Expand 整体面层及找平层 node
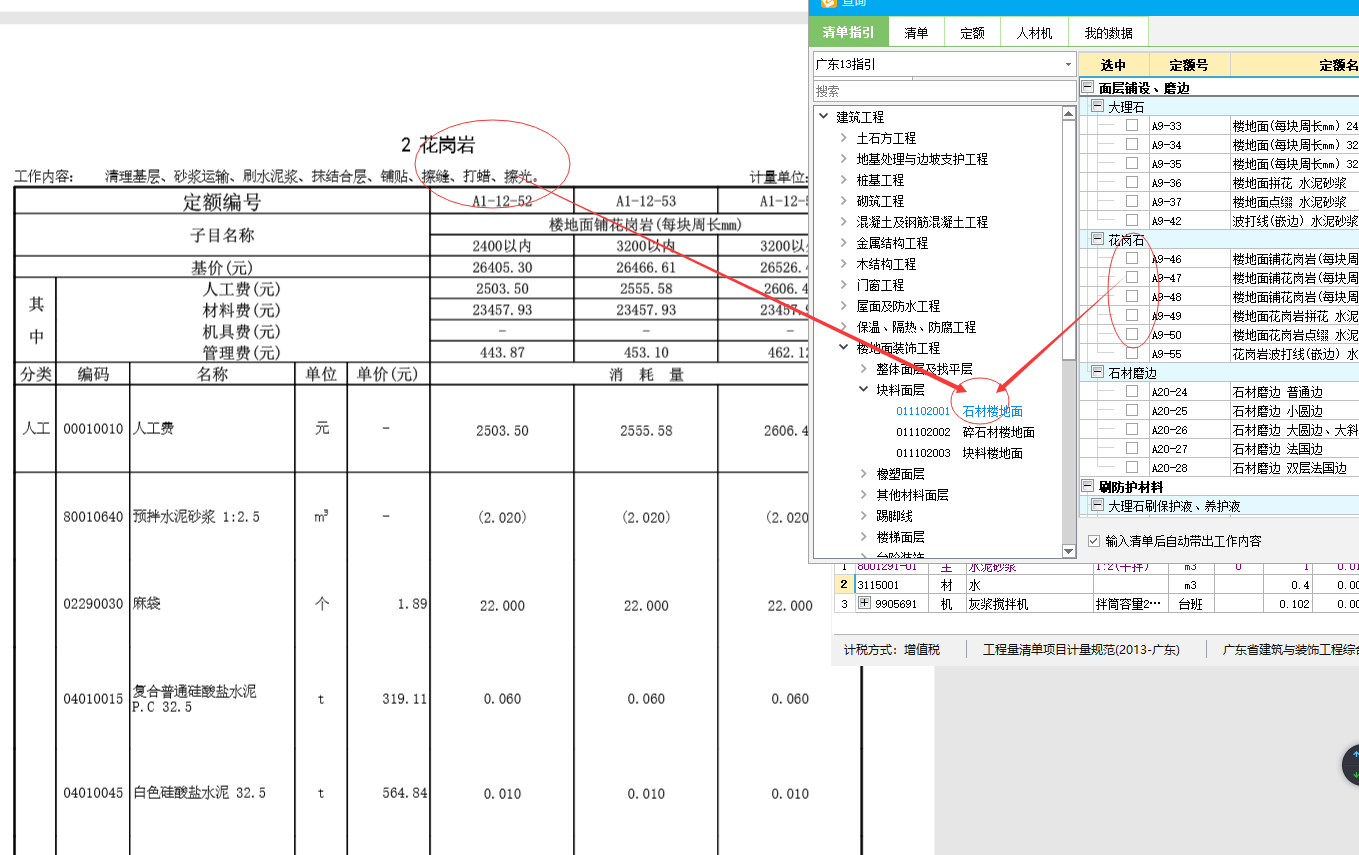The width and height of the screenshot is (1359, 855). [864, 369]
